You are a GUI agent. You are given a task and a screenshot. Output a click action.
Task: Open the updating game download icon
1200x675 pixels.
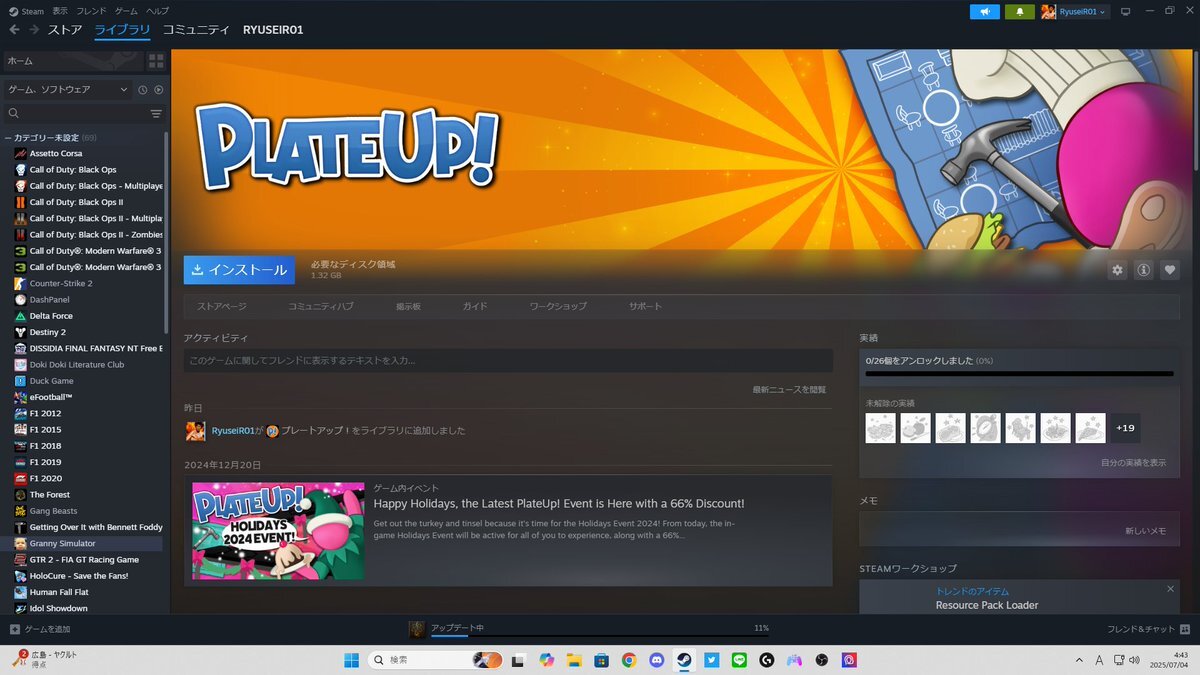tap(417, 629)
